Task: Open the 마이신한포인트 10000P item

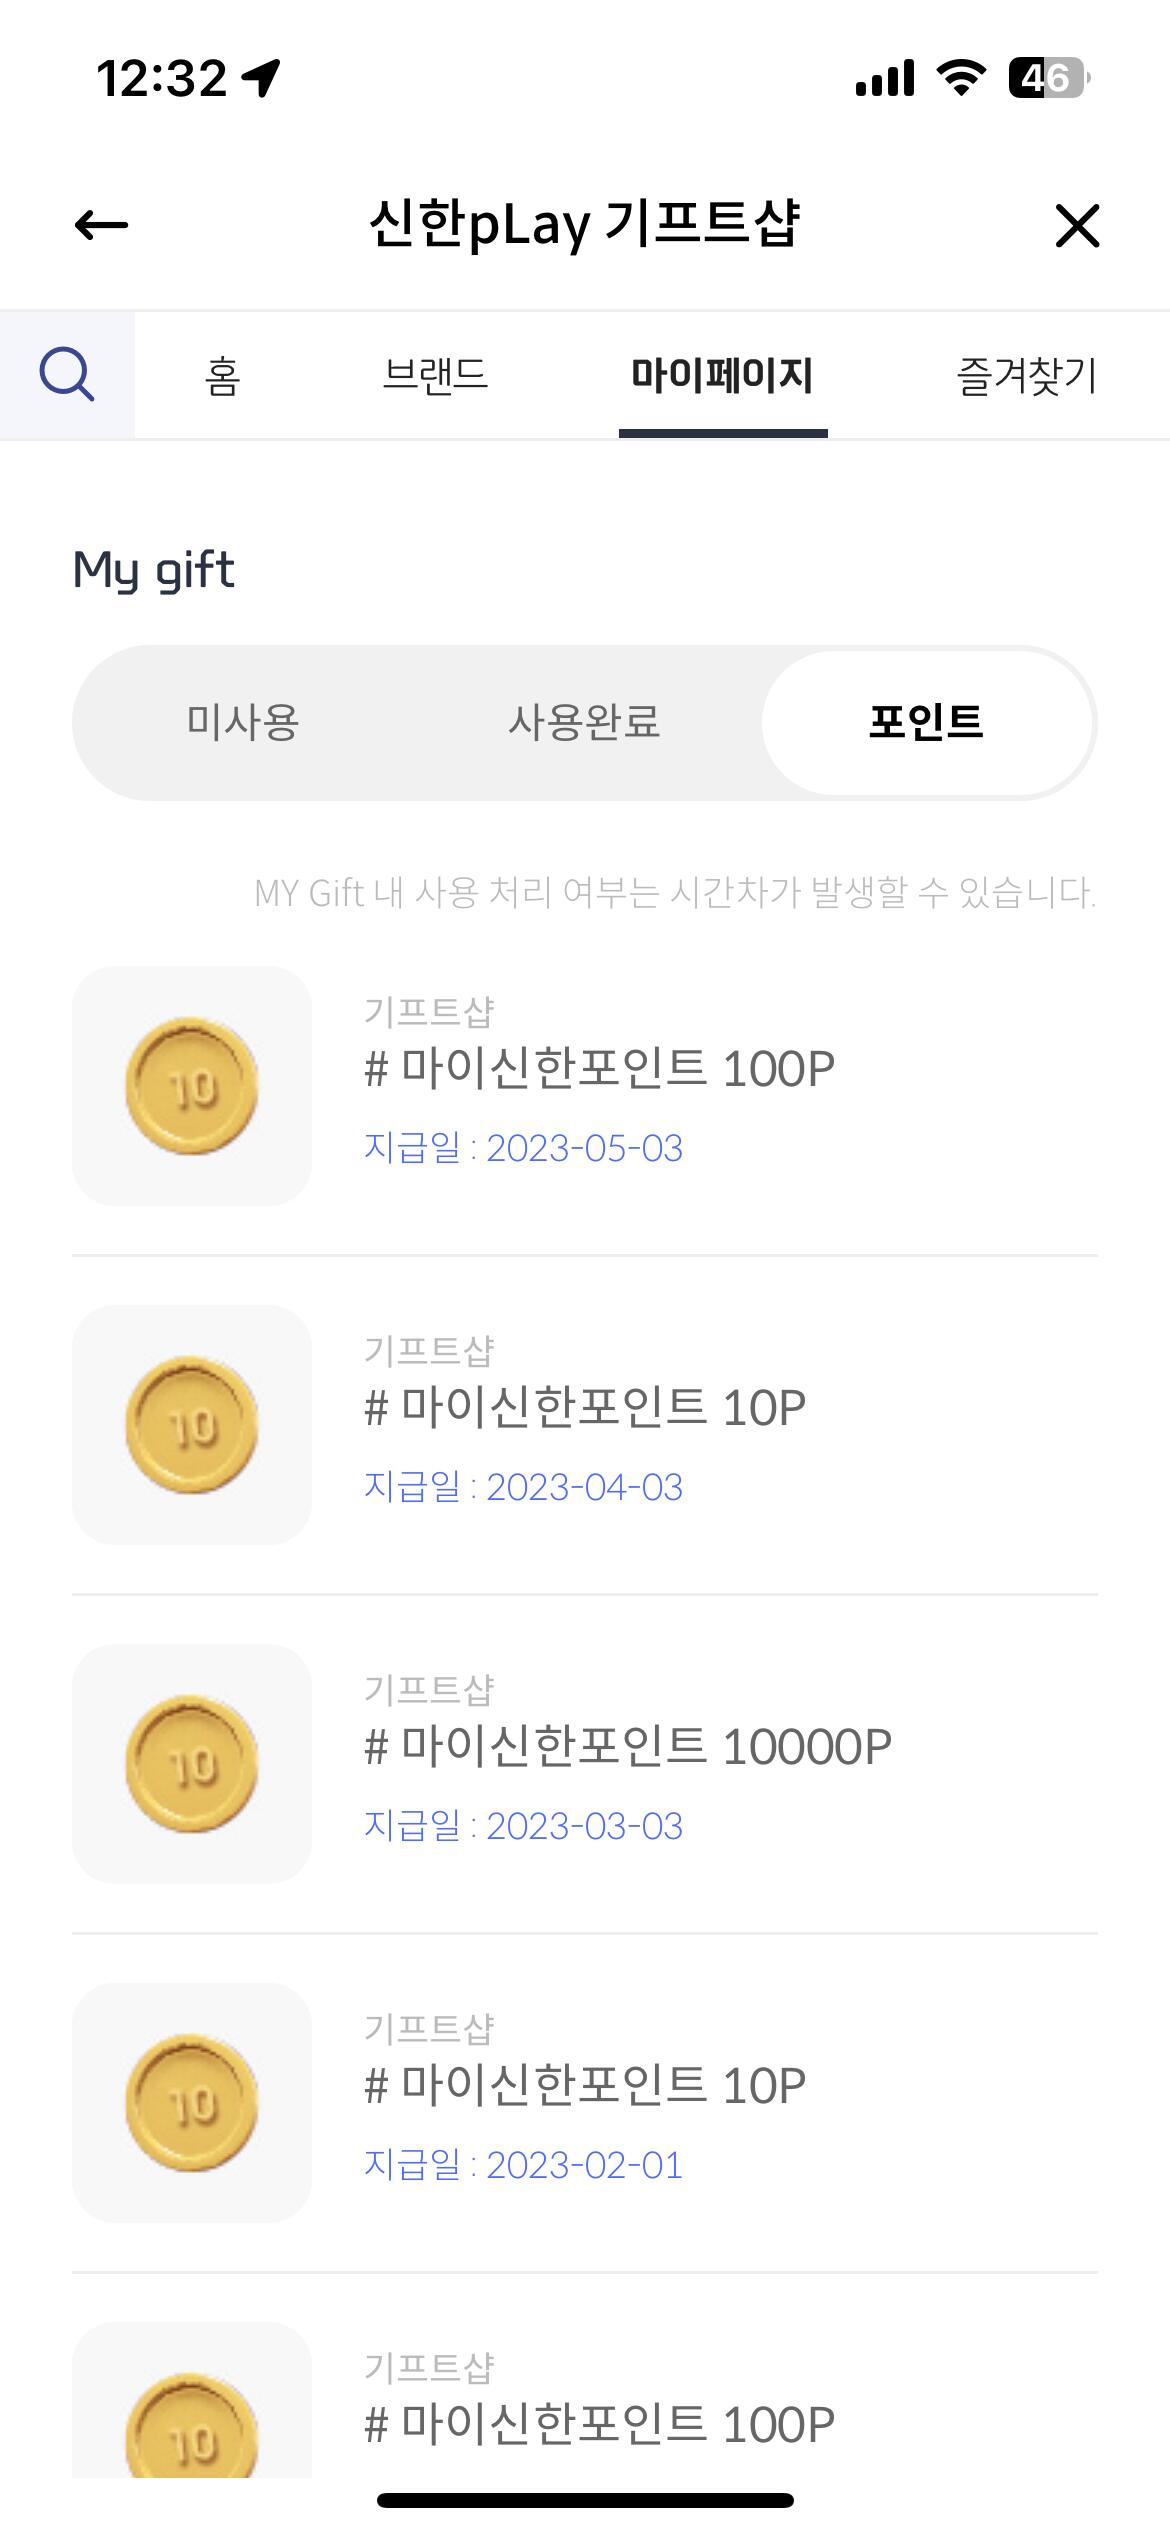Action: pyautogui.click(x=627, y=1747)
